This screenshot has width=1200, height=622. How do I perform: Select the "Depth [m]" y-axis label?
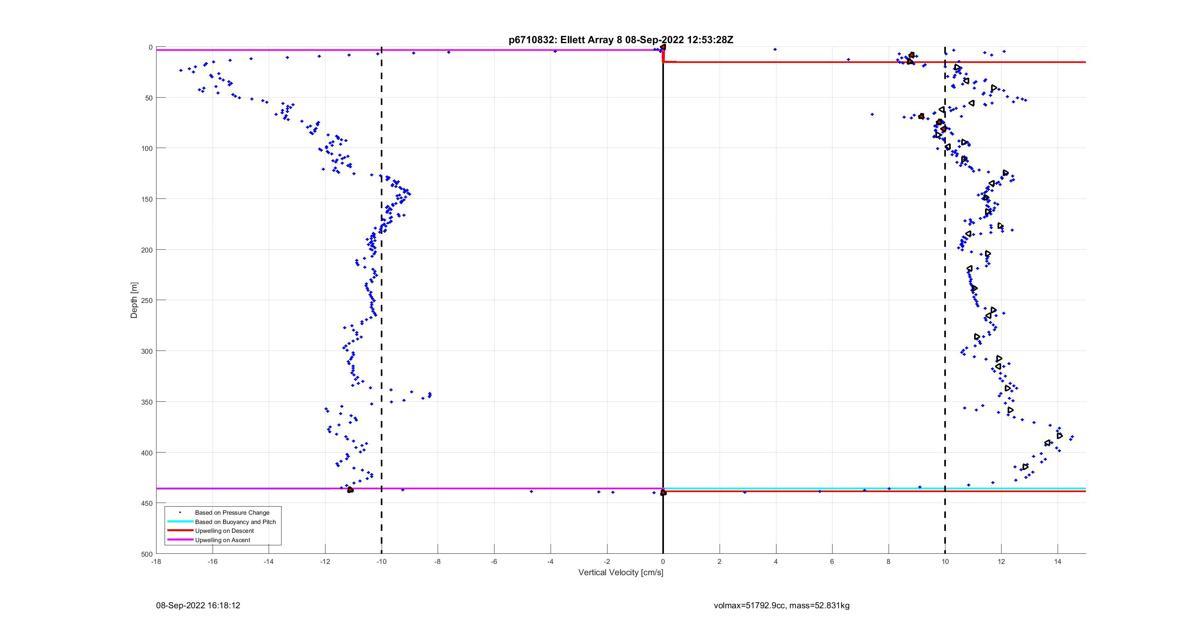[x=133, y=300]
